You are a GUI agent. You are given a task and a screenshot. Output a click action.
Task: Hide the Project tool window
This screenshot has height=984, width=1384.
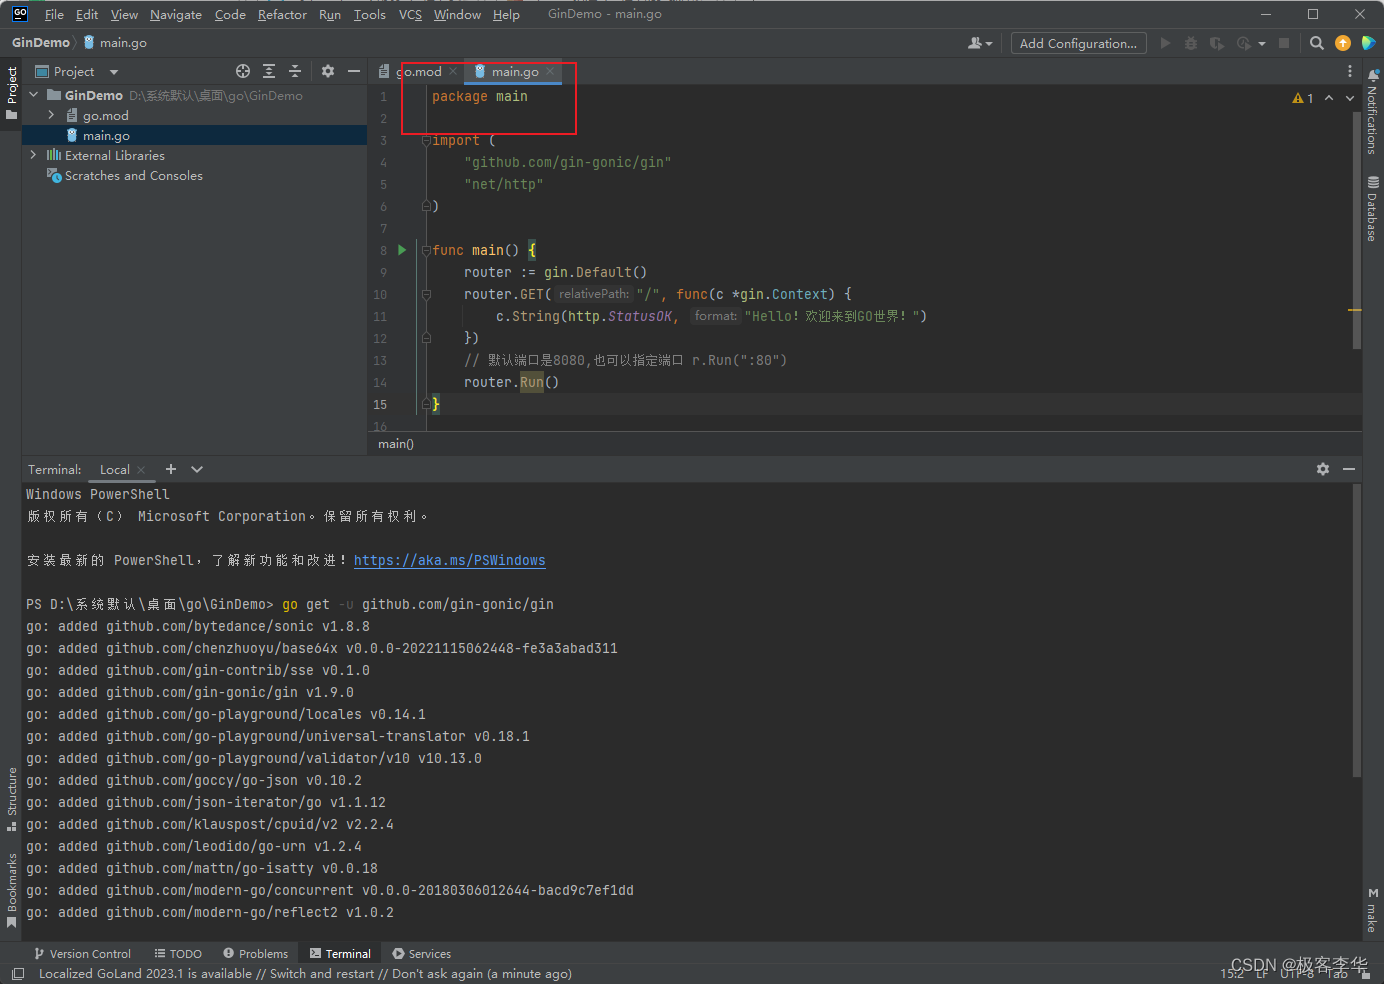pyautogui.click(x=353, y=71)
